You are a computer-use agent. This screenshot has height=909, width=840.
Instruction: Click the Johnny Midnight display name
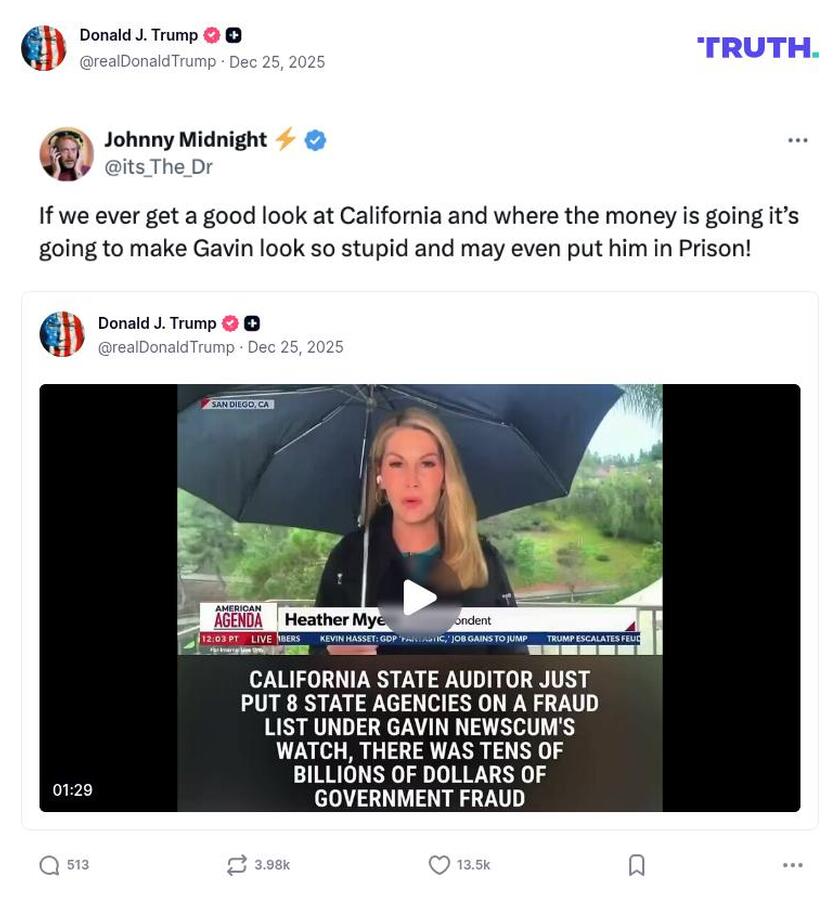point(186,140)
